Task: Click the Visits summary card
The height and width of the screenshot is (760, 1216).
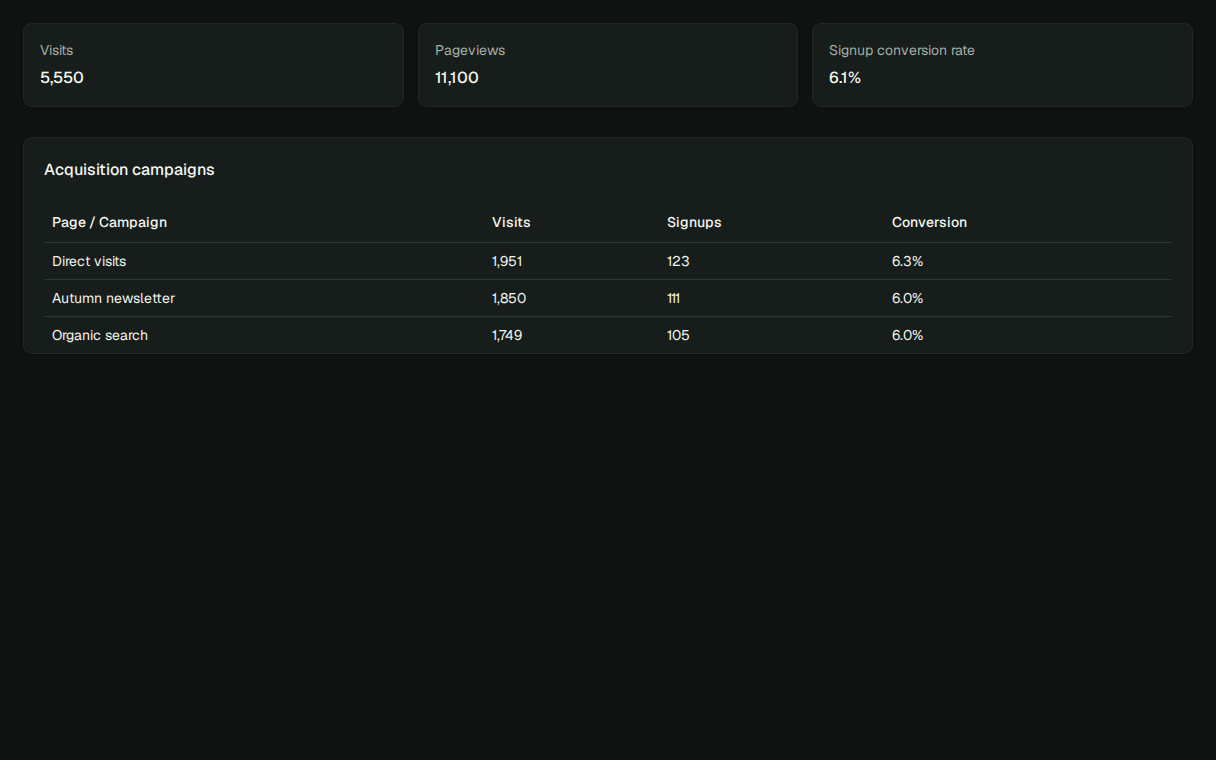Action: [213, 65]
